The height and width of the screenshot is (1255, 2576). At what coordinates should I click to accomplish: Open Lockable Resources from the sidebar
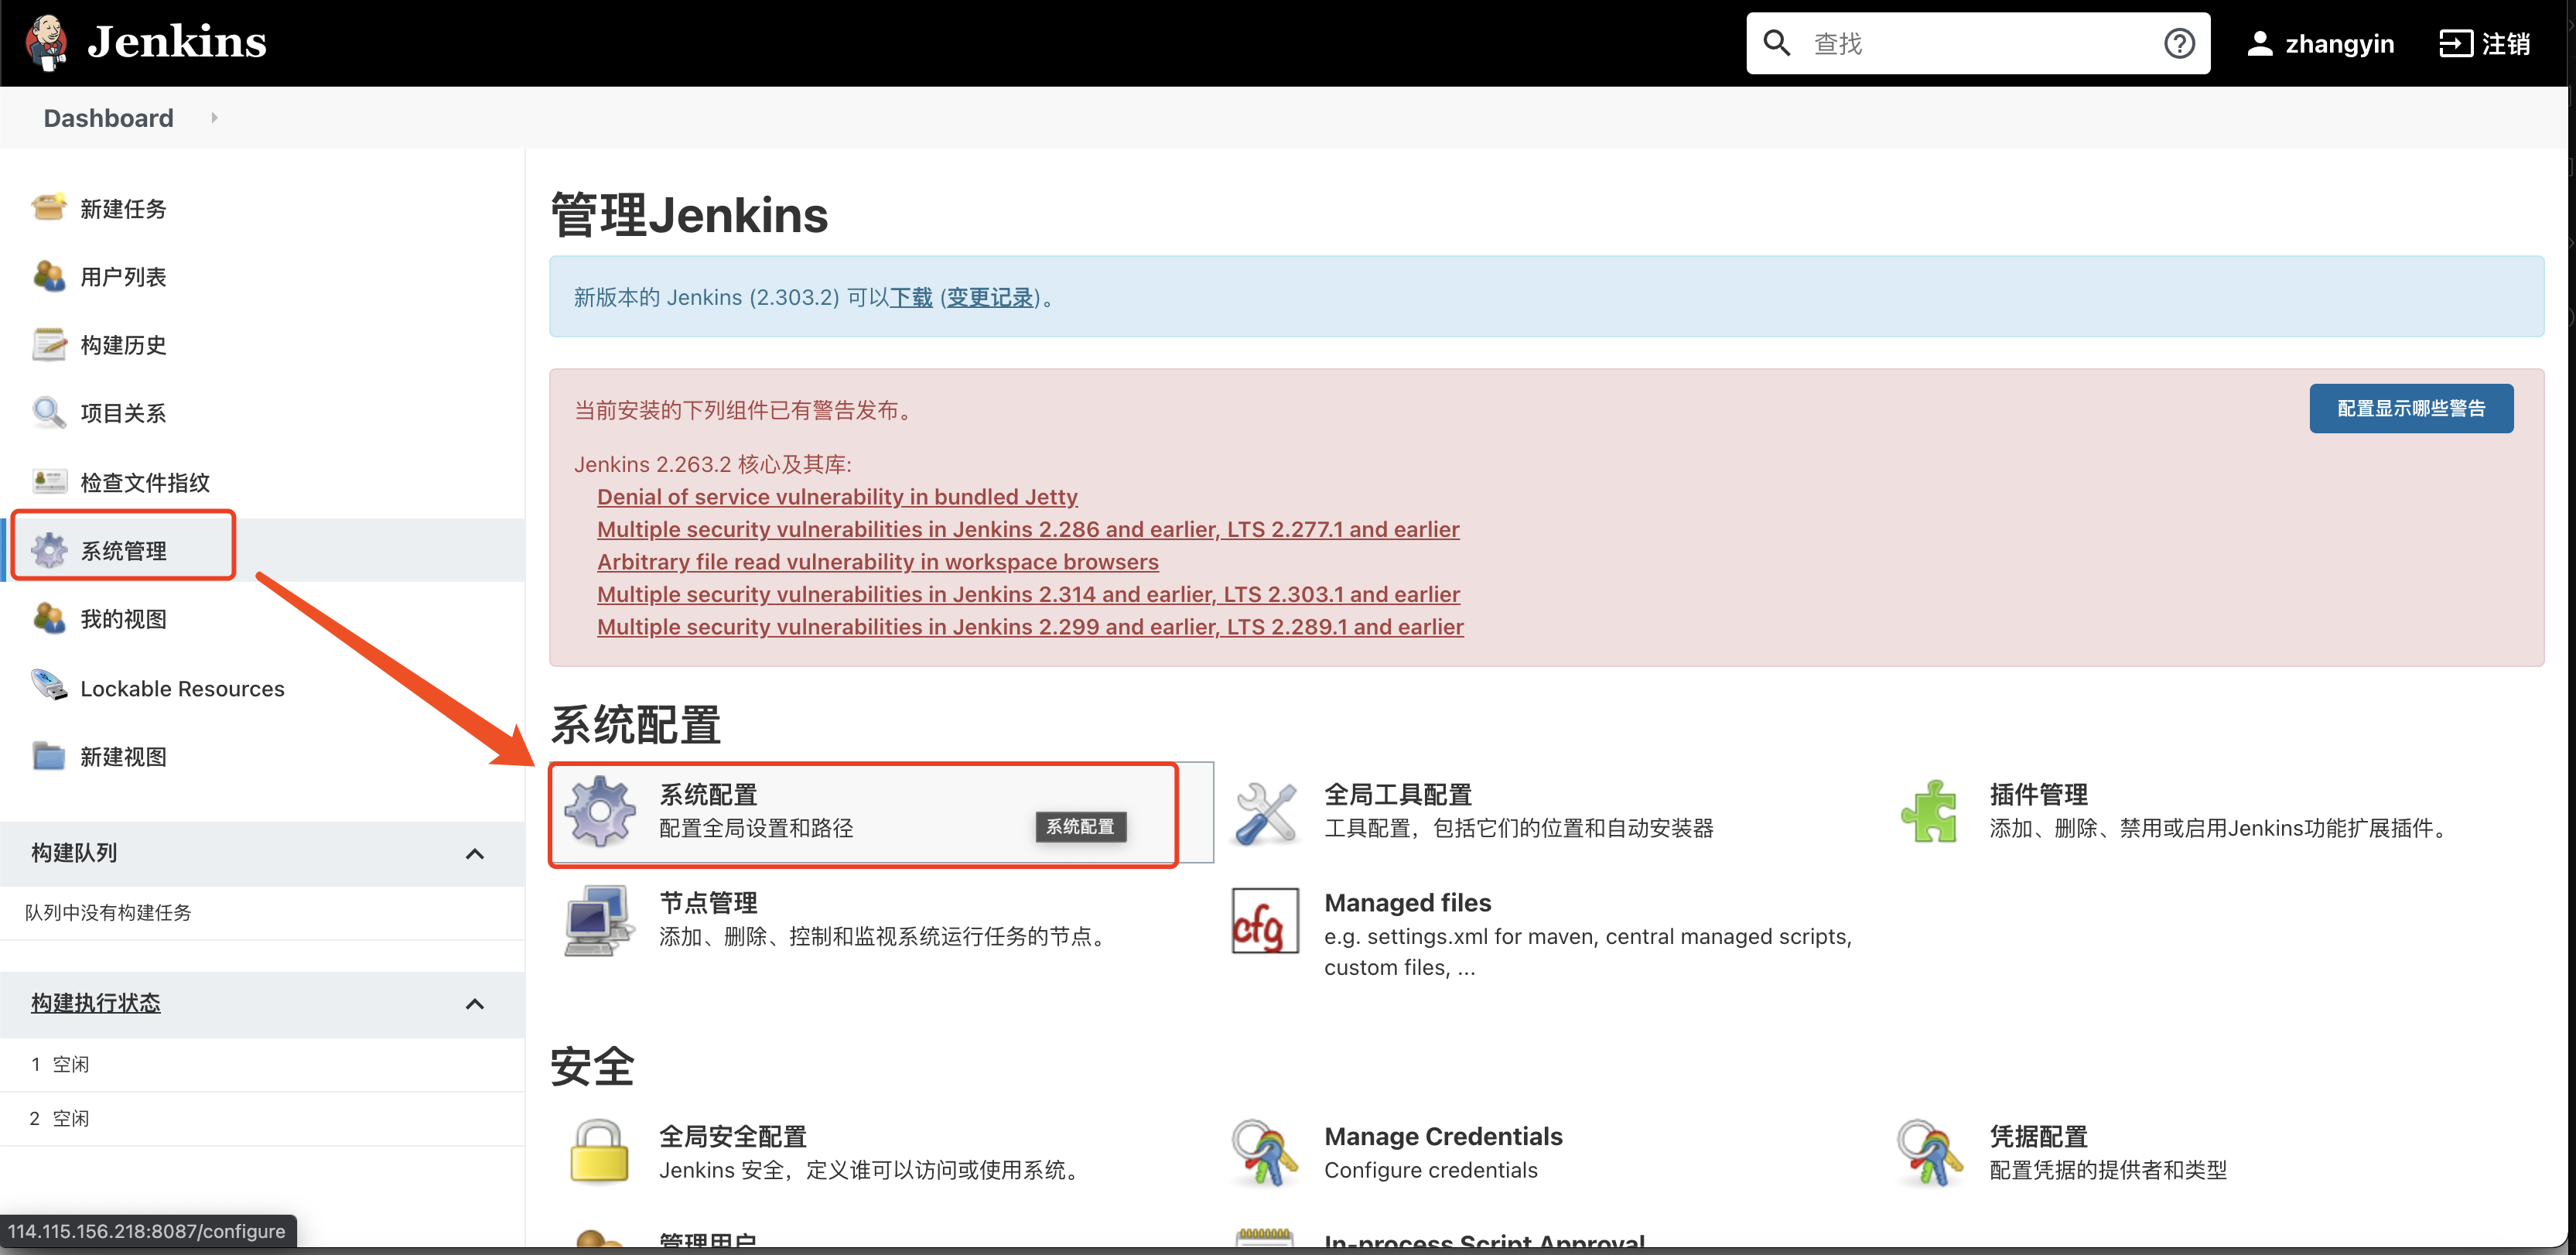pos(182,688)
